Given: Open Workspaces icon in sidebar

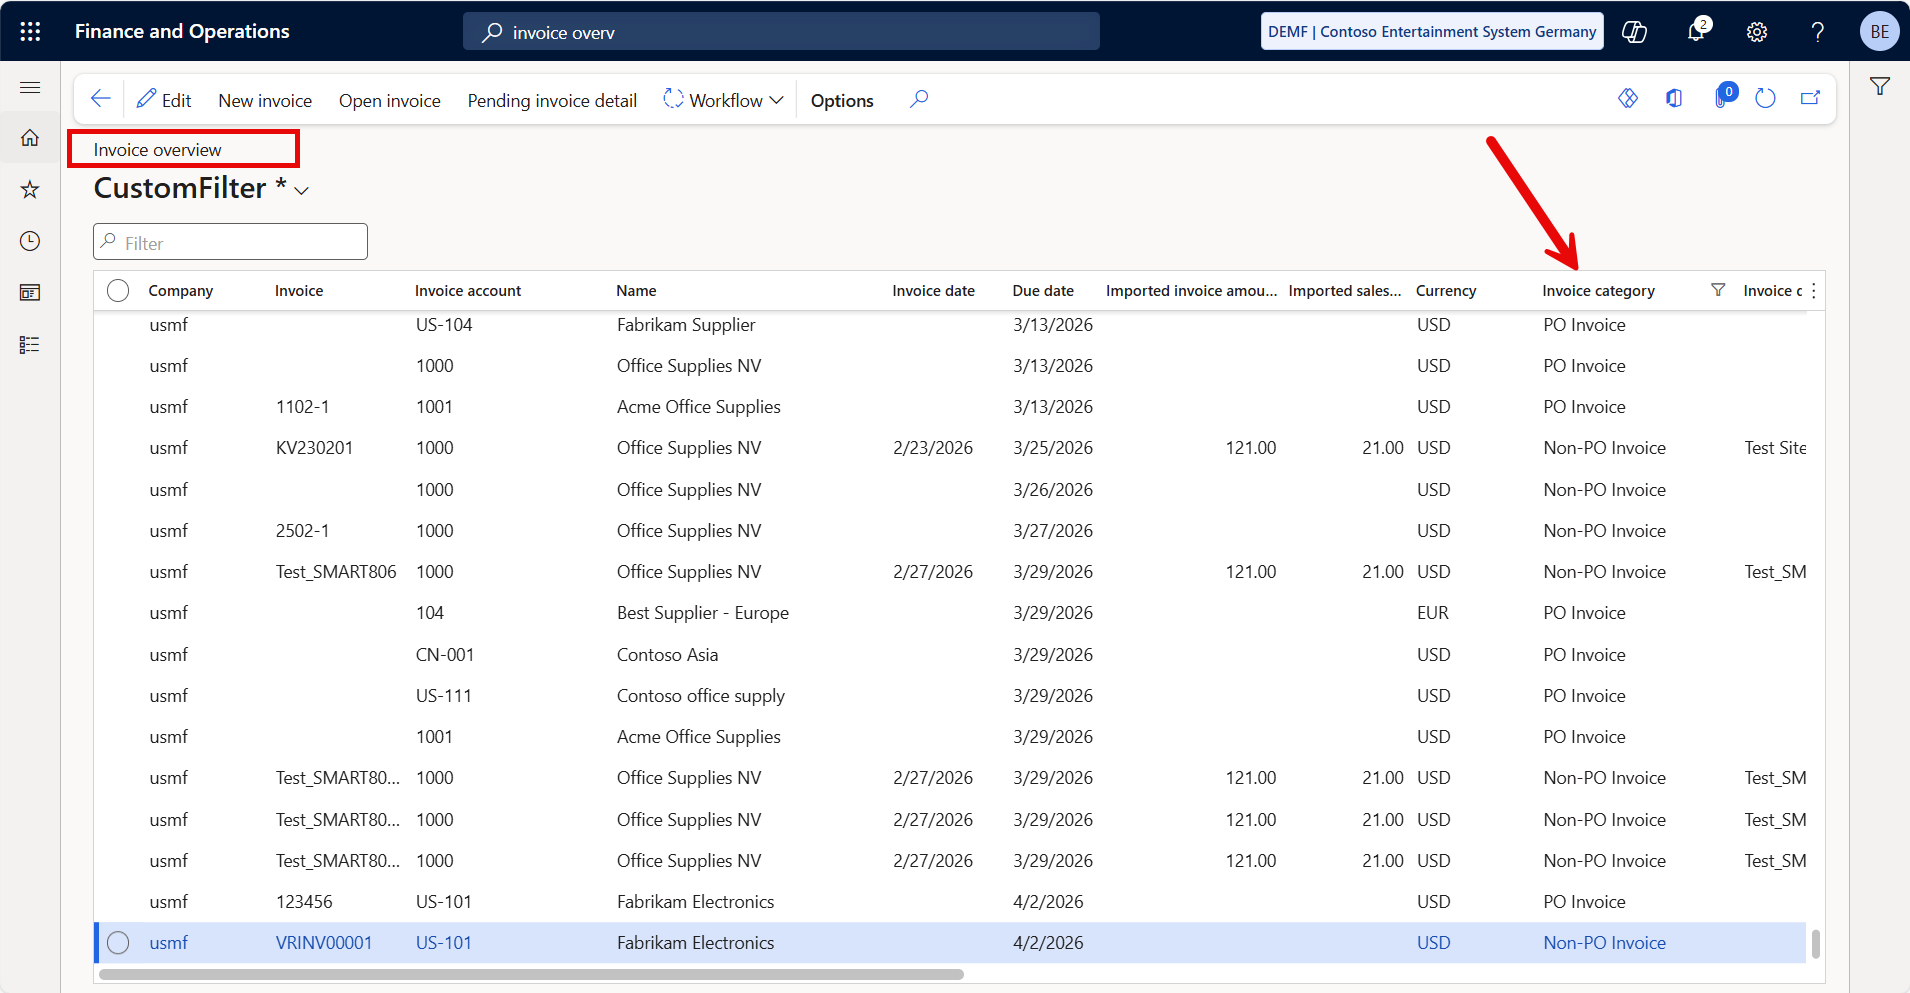Looking at the screenshot, I should click(30, 293).
